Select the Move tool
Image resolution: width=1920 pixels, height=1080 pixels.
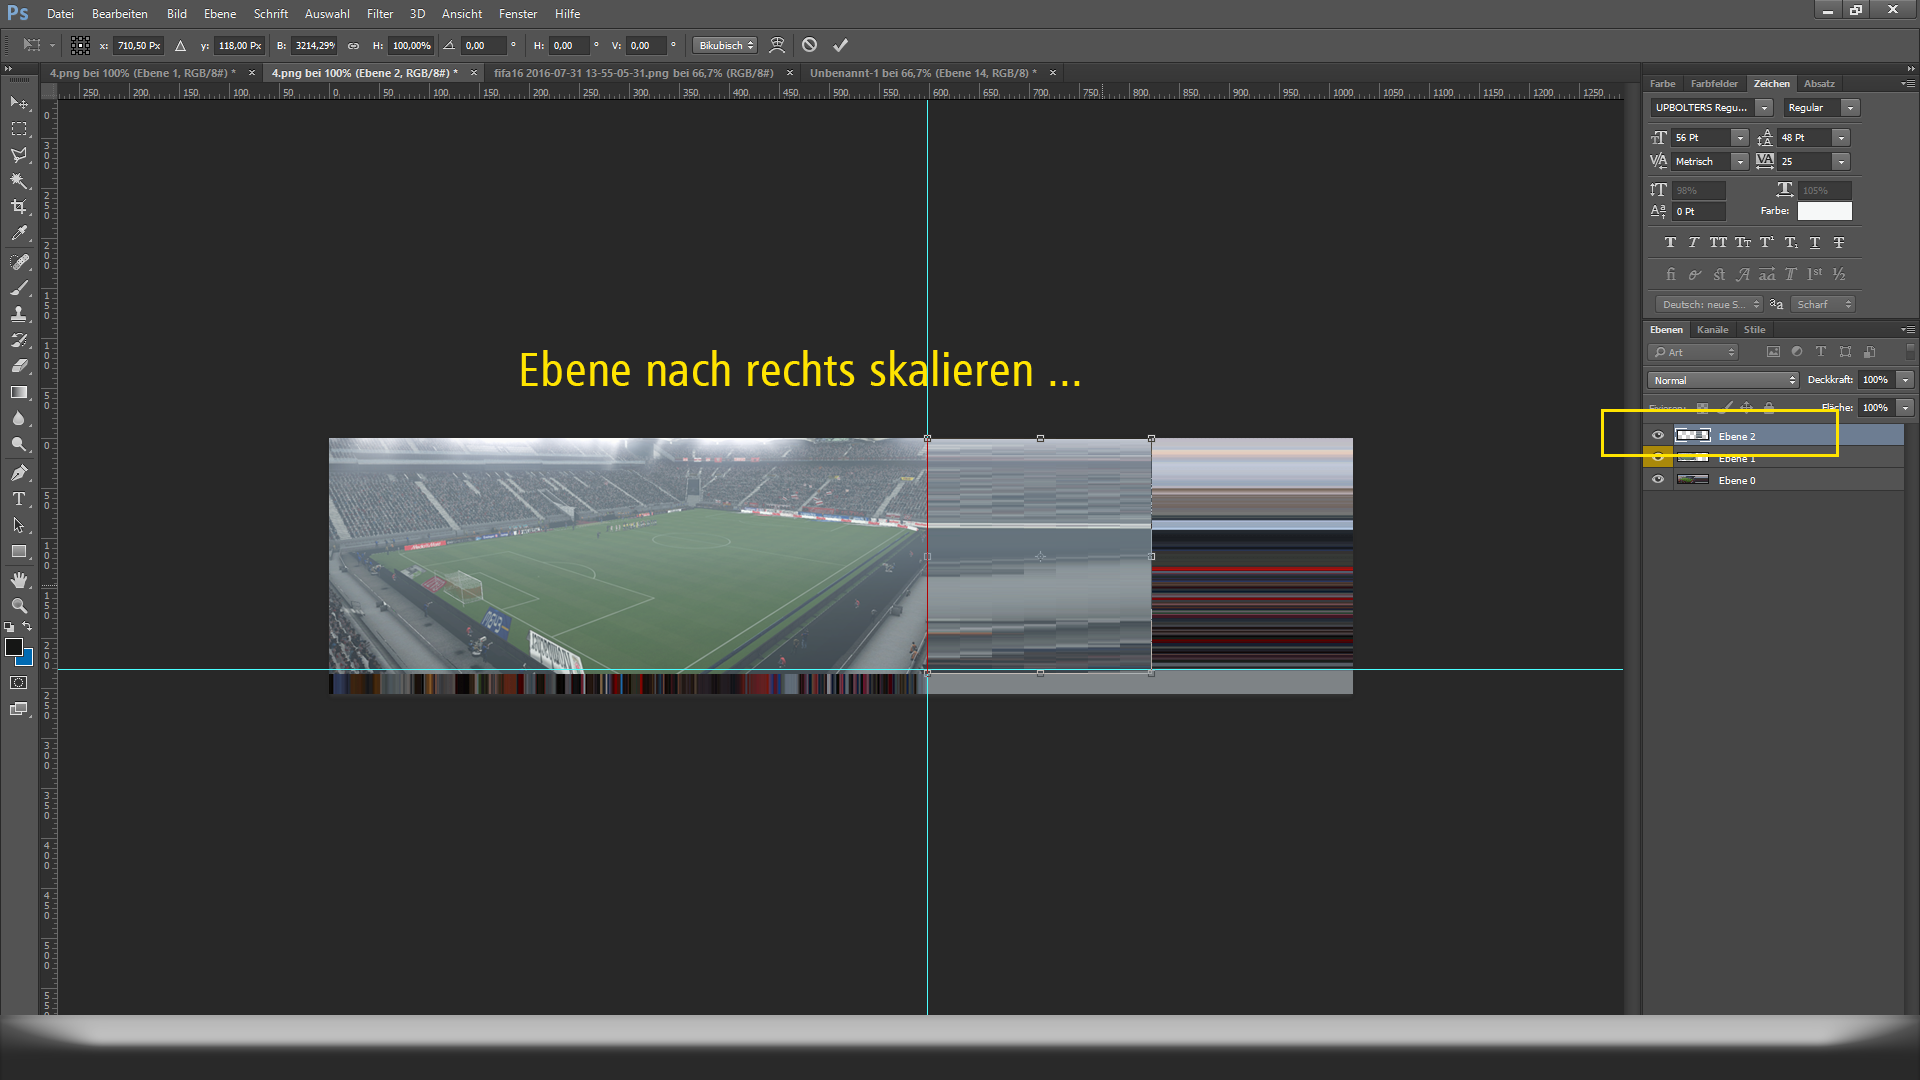(x=19, y=103)
